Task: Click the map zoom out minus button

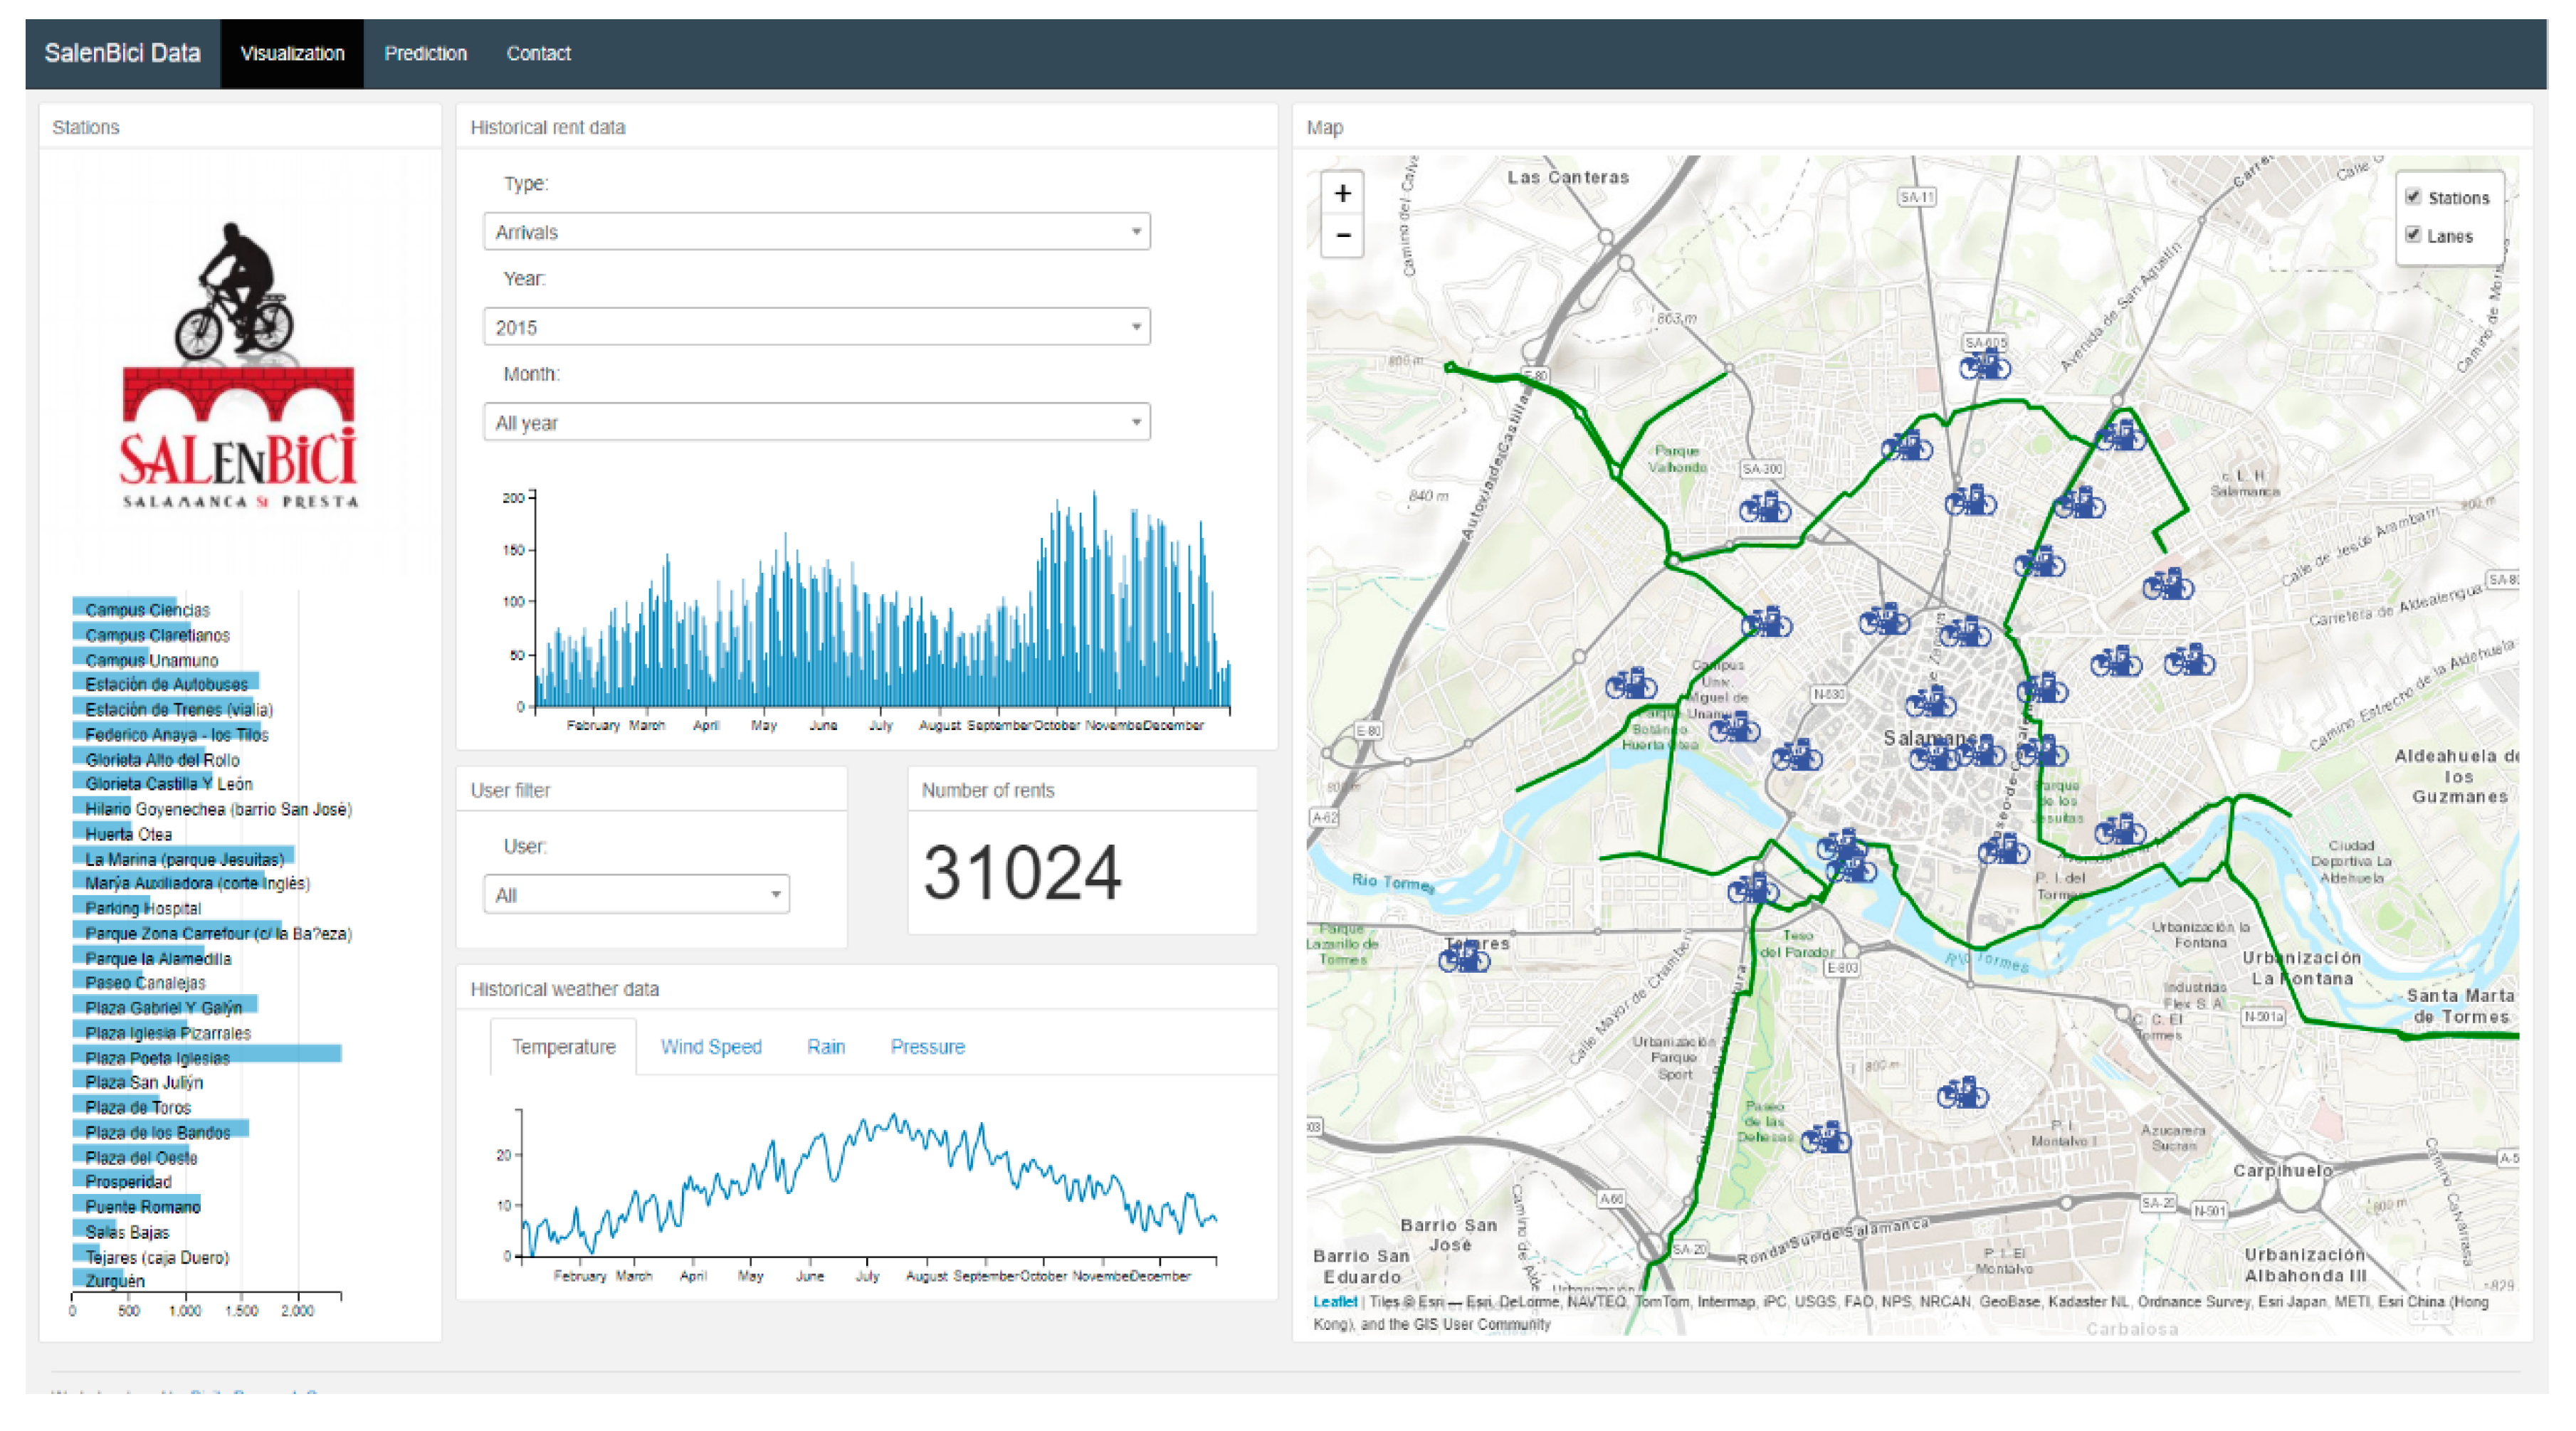Action: point(1342,236)
